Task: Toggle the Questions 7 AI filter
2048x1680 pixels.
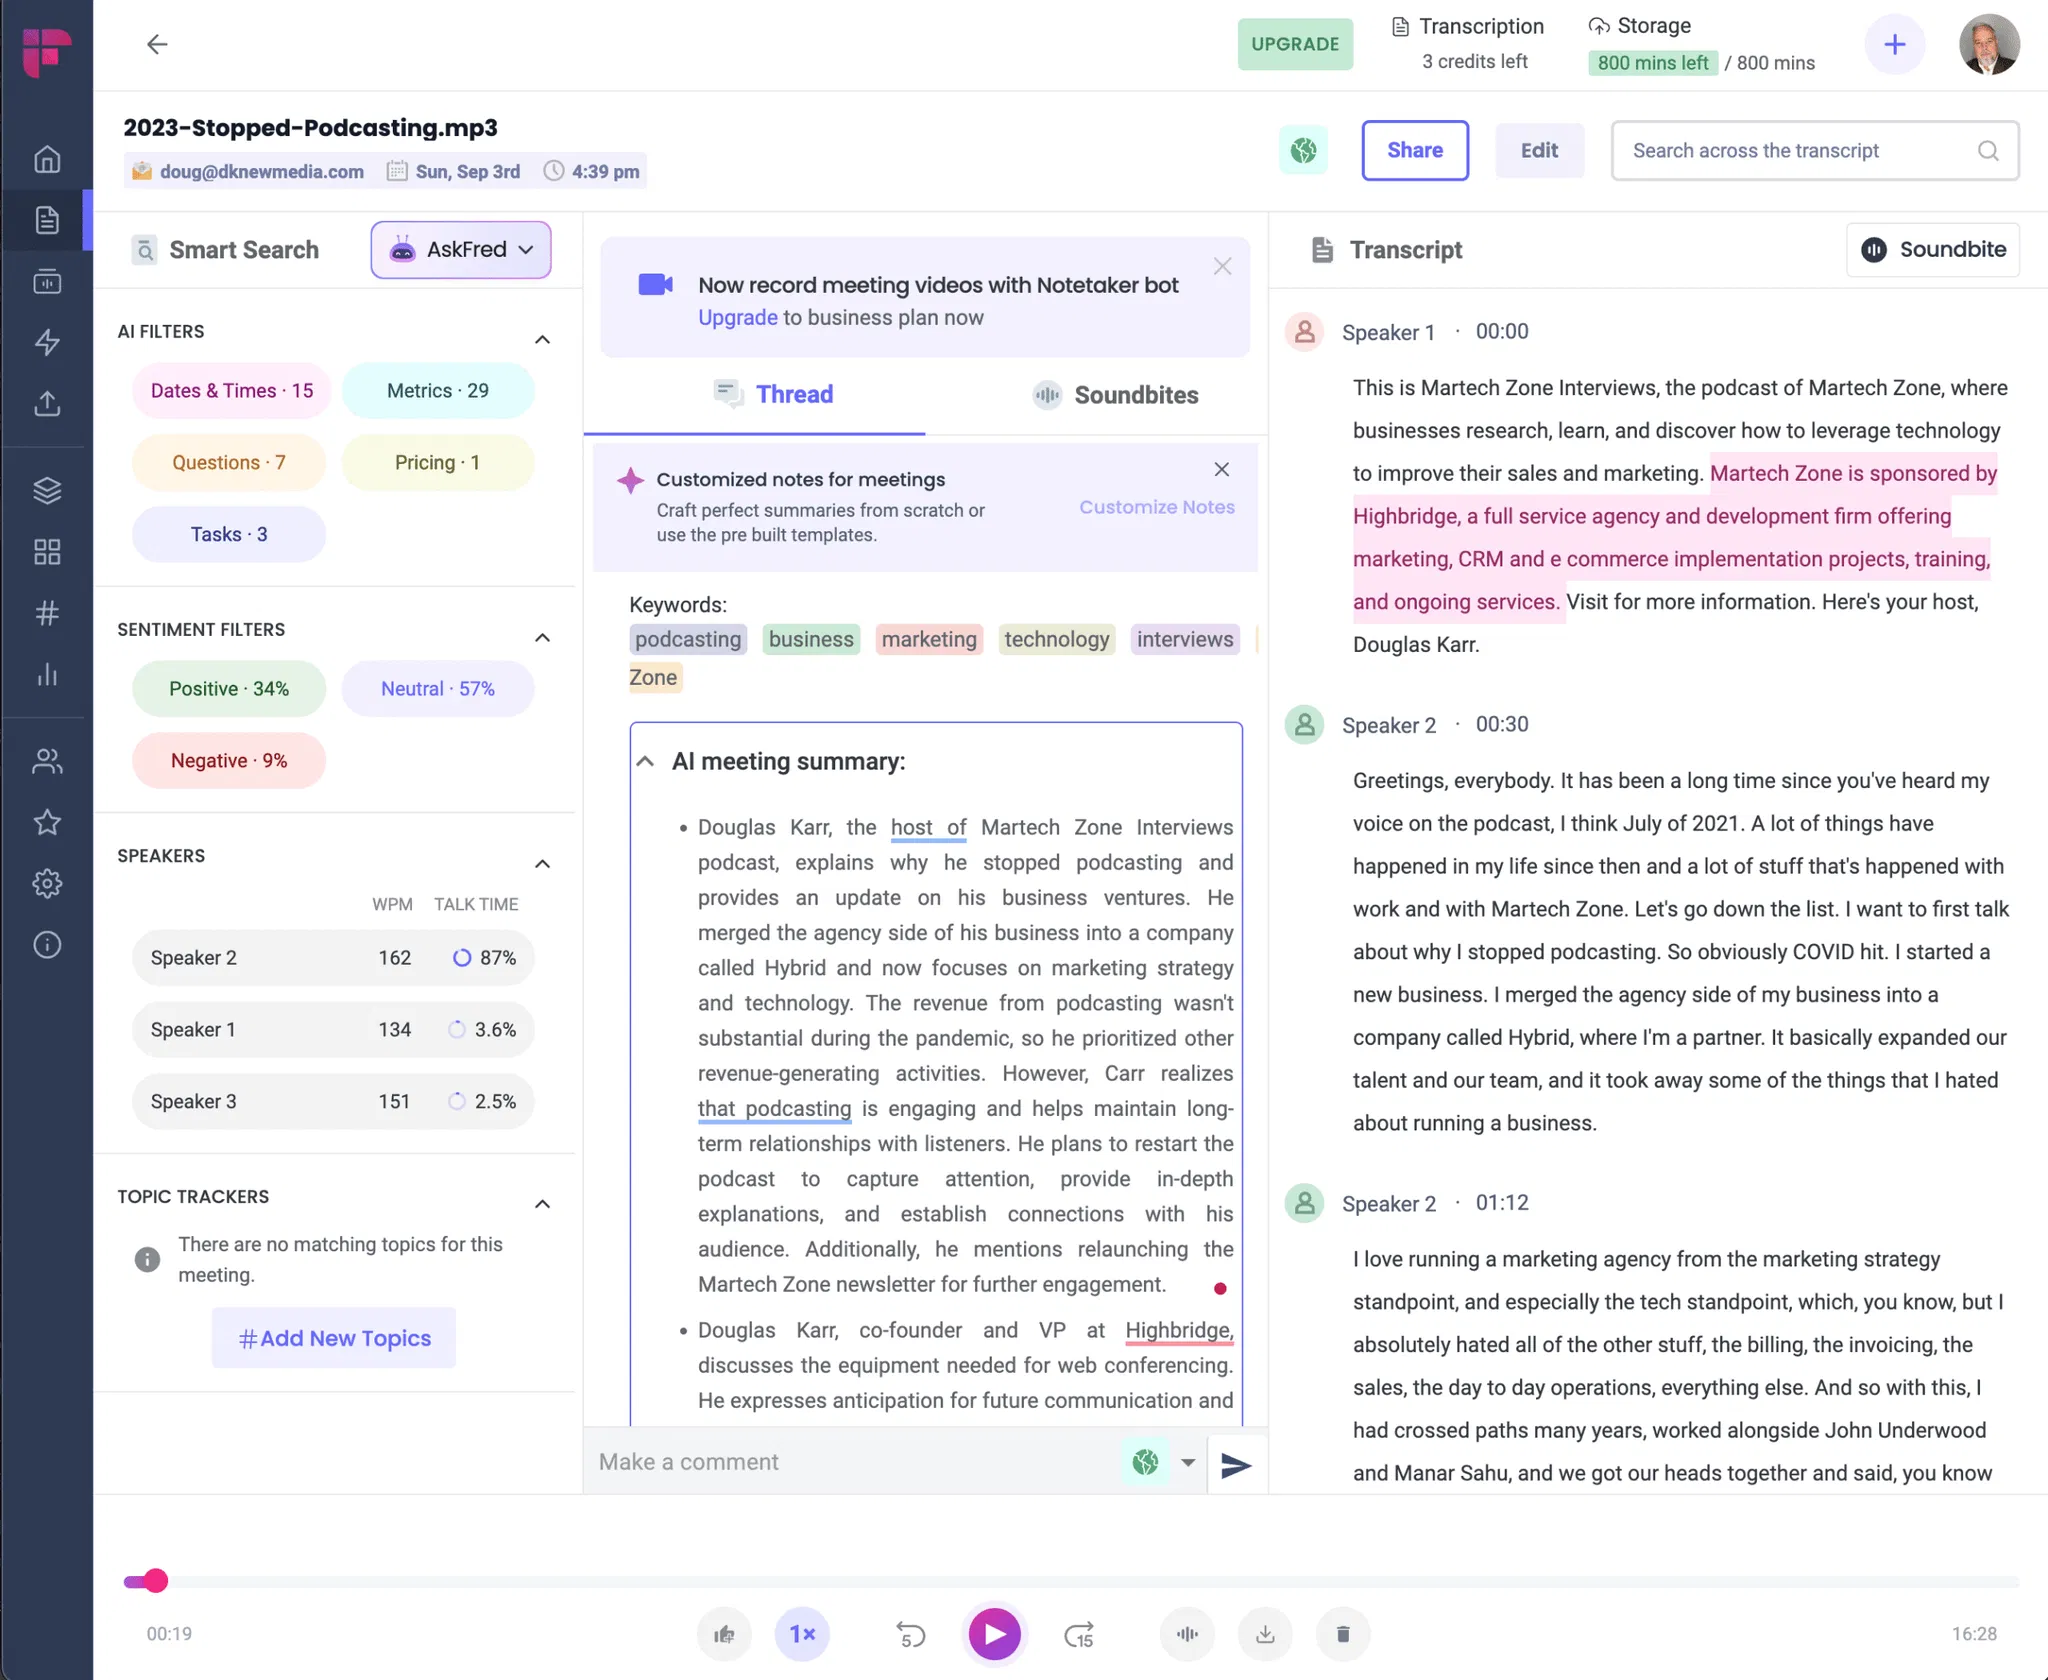Action: tap(228, 463)
